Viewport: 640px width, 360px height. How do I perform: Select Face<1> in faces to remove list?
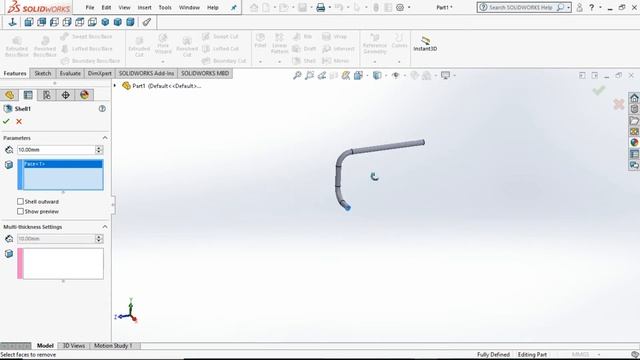tap(63, 164)
